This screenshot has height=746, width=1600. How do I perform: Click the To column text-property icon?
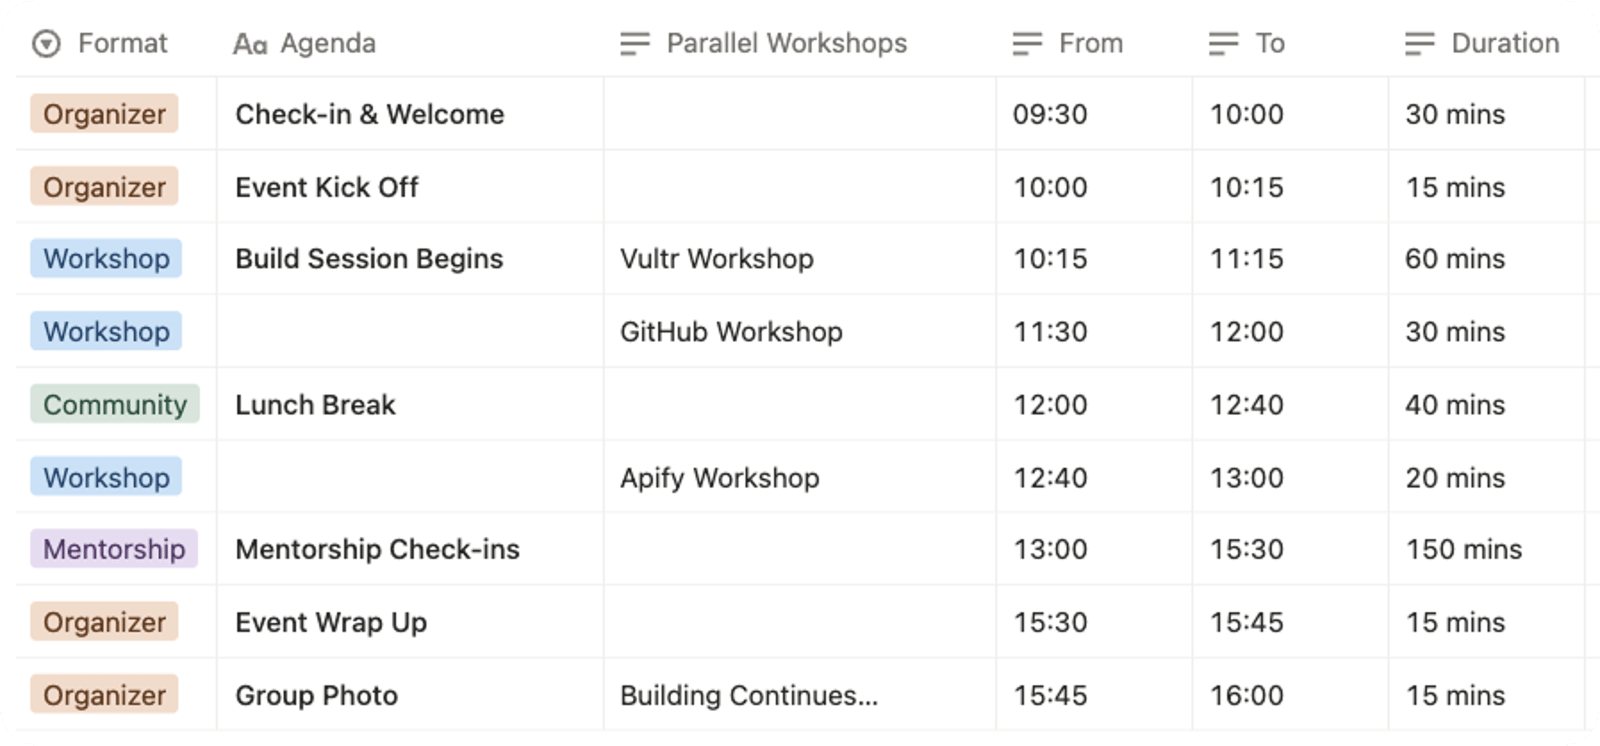click(1223, 44)
